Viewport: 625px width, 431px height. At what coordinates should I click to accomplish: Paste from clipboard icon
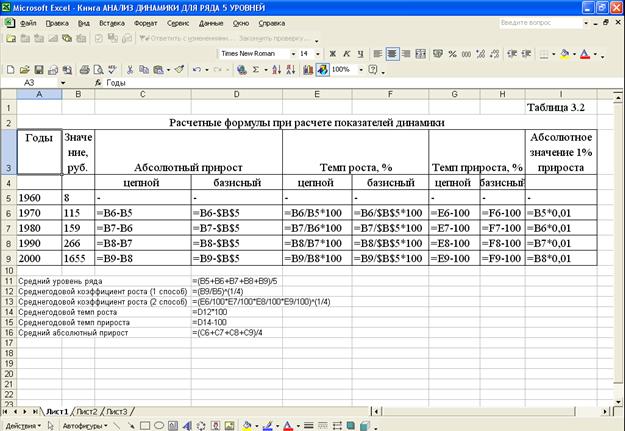click(x=158, y=70)
